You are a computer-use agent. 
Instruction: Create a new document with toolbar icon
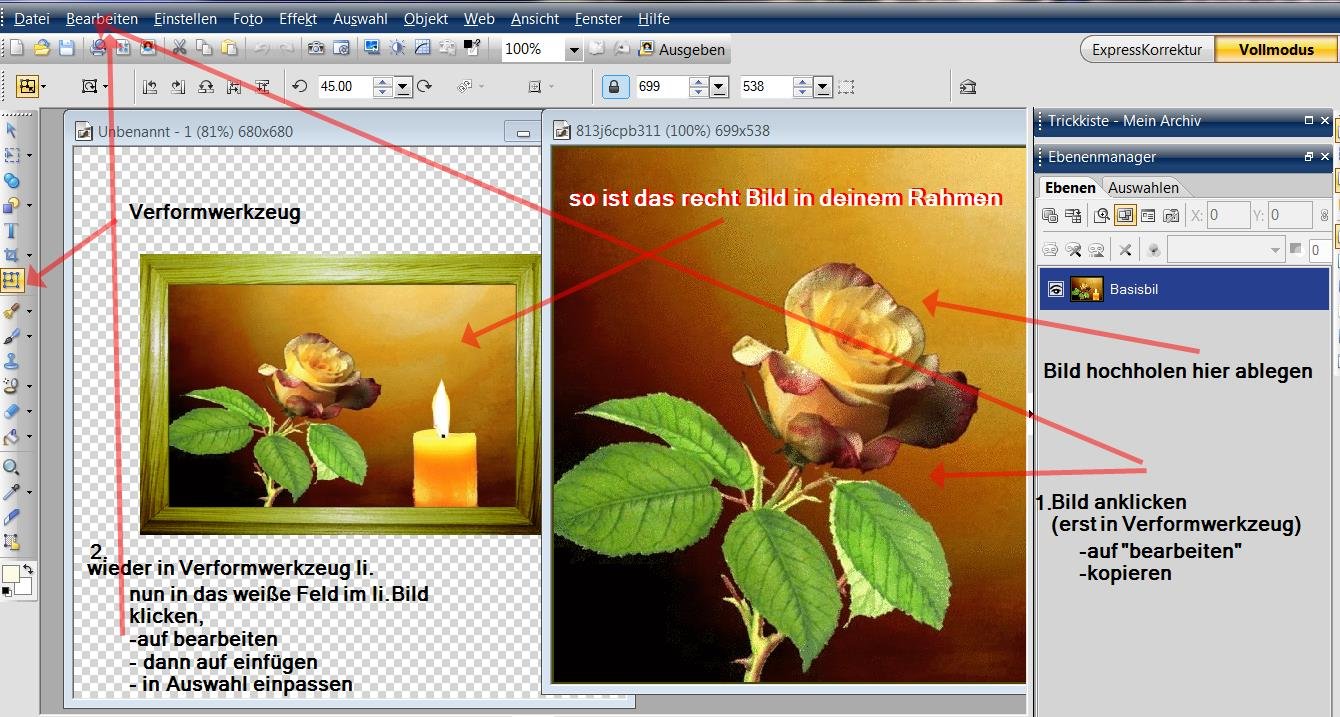16,48
